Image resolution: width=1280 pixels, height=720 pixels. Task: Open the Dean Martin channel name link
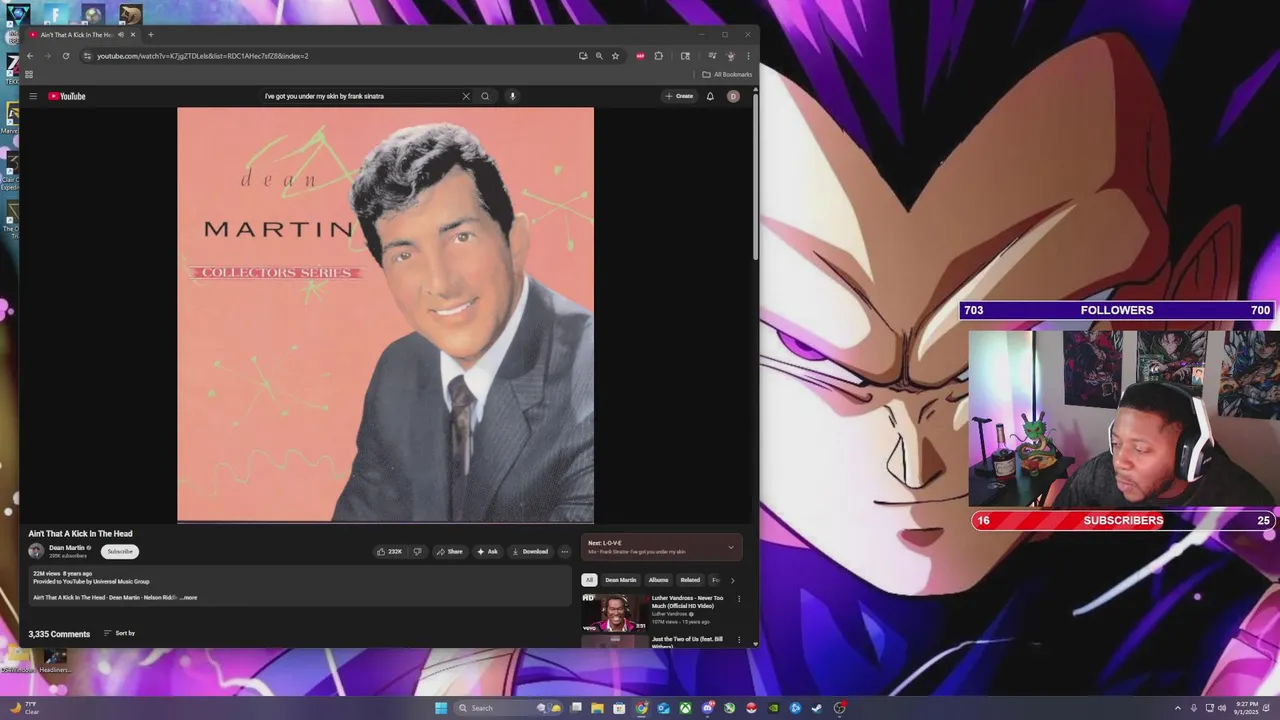67,548
